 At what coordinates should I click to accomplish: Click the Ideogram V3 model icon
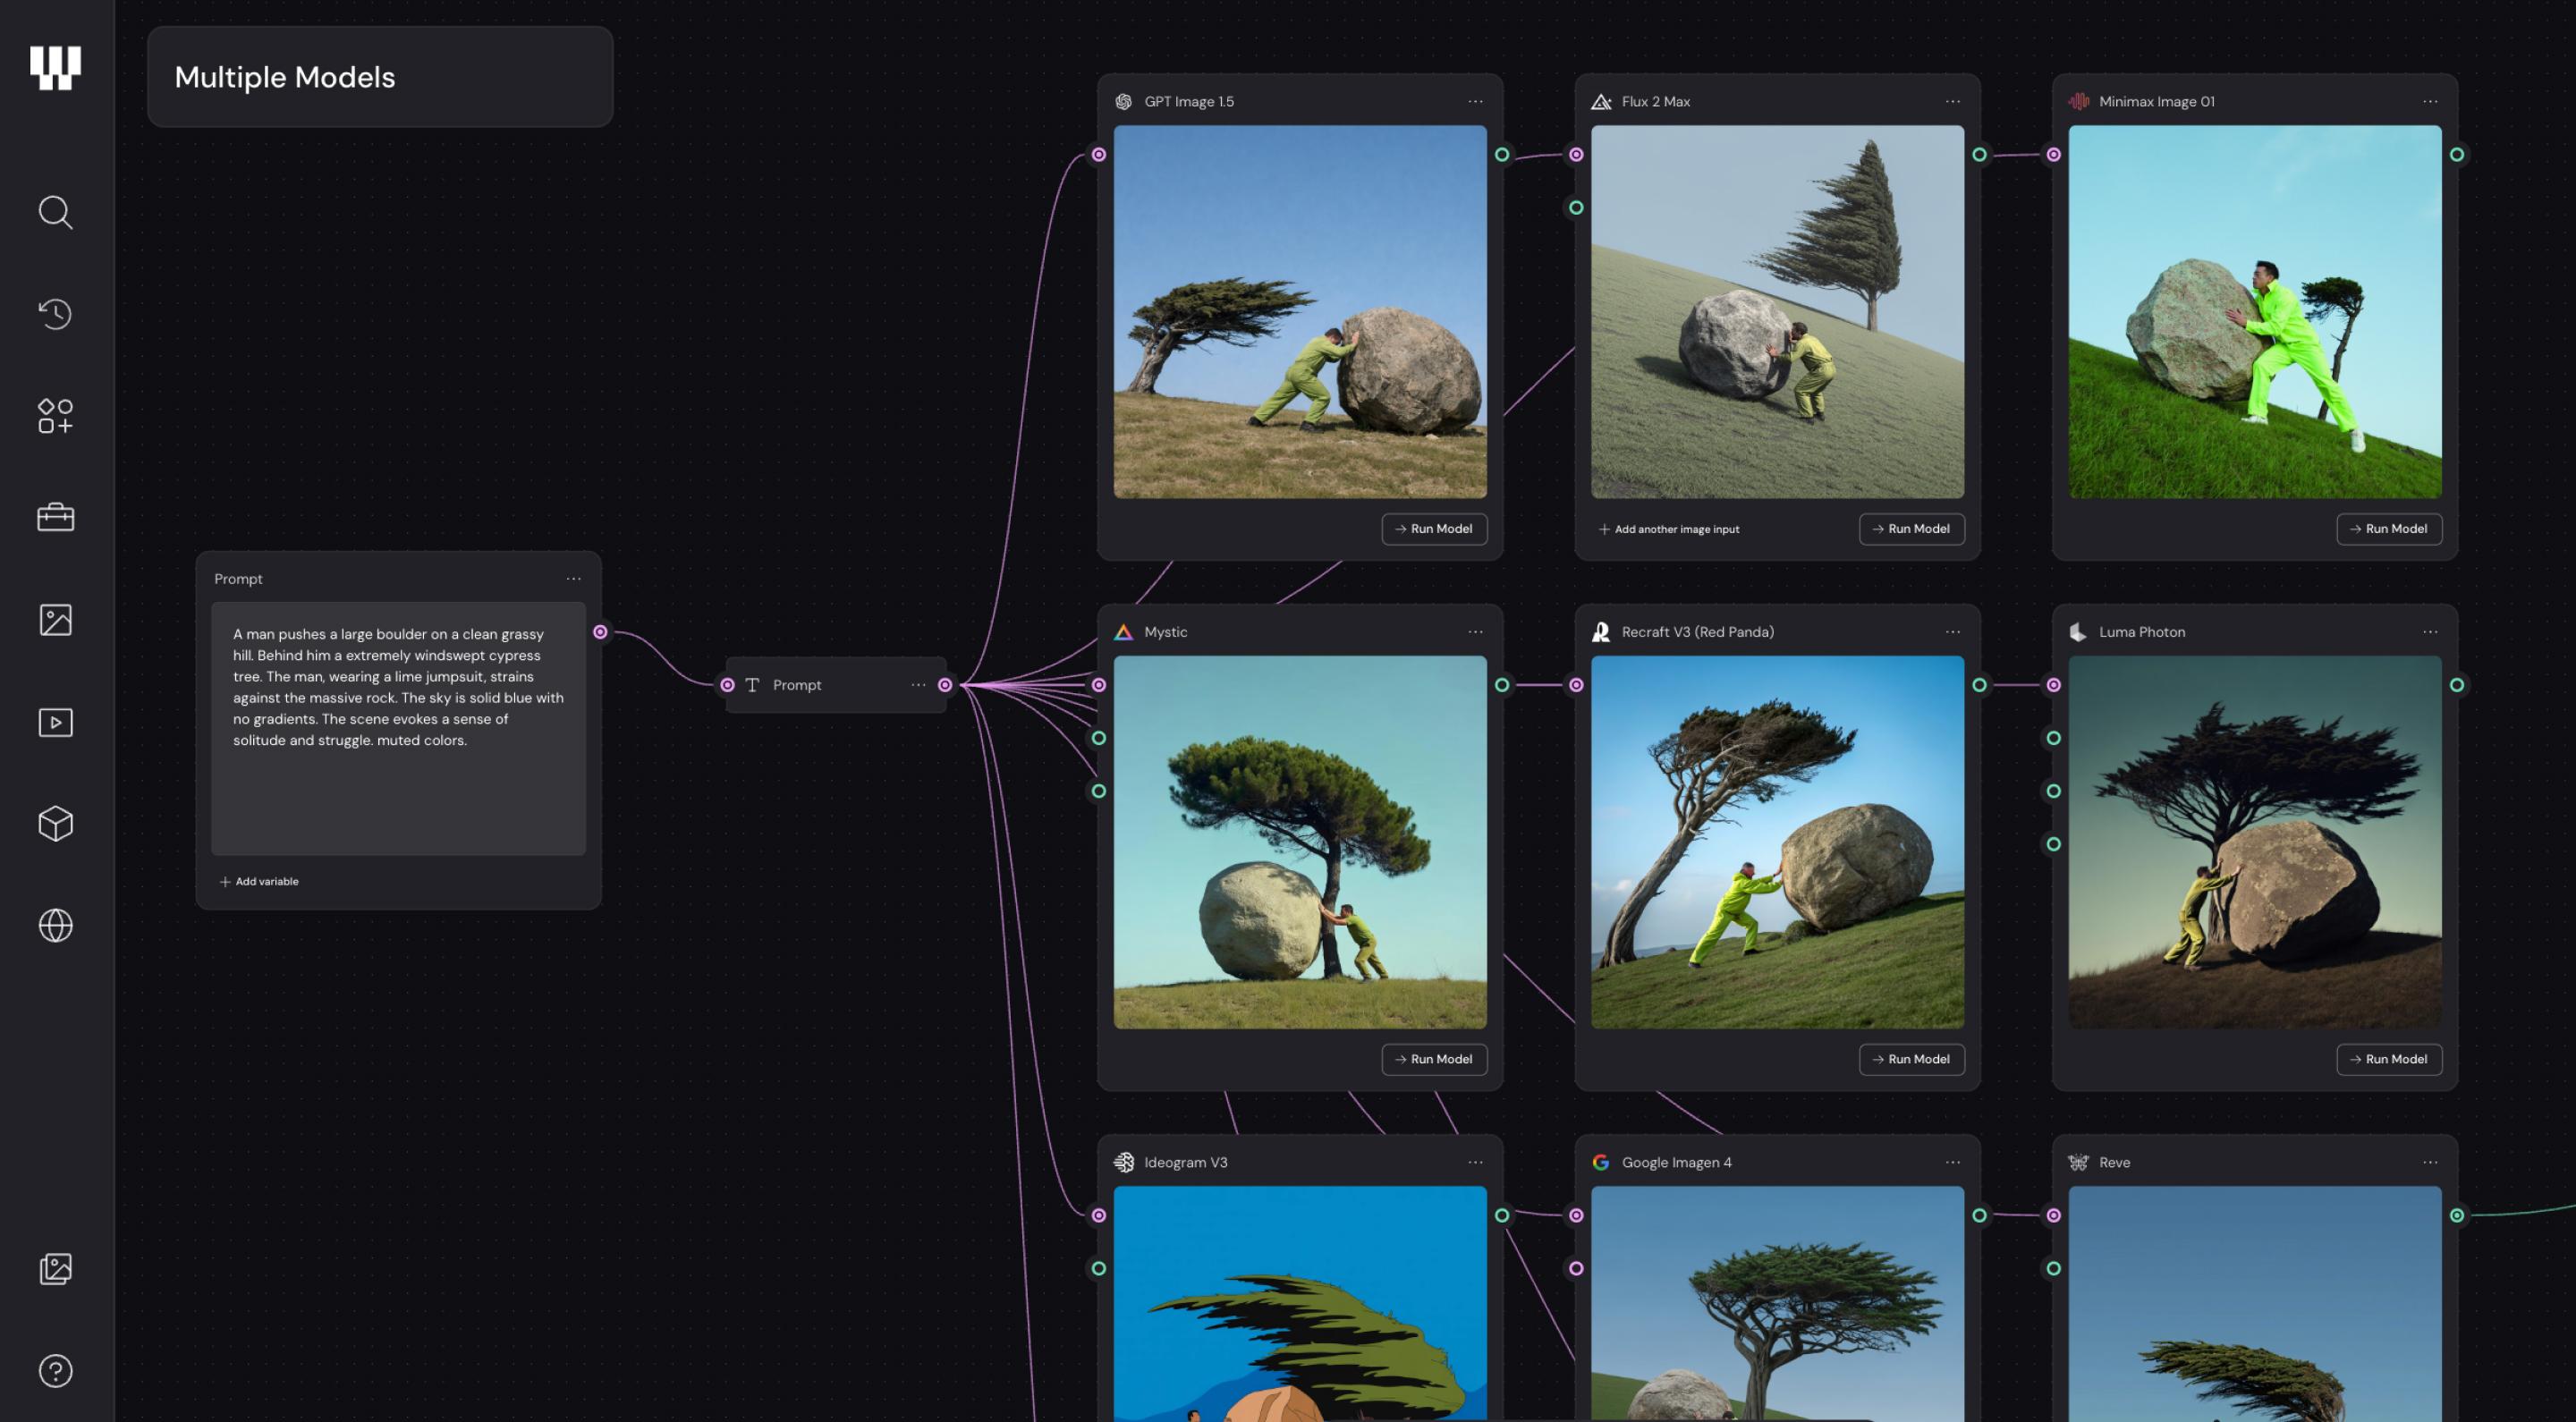[x=1124, y=1162]
